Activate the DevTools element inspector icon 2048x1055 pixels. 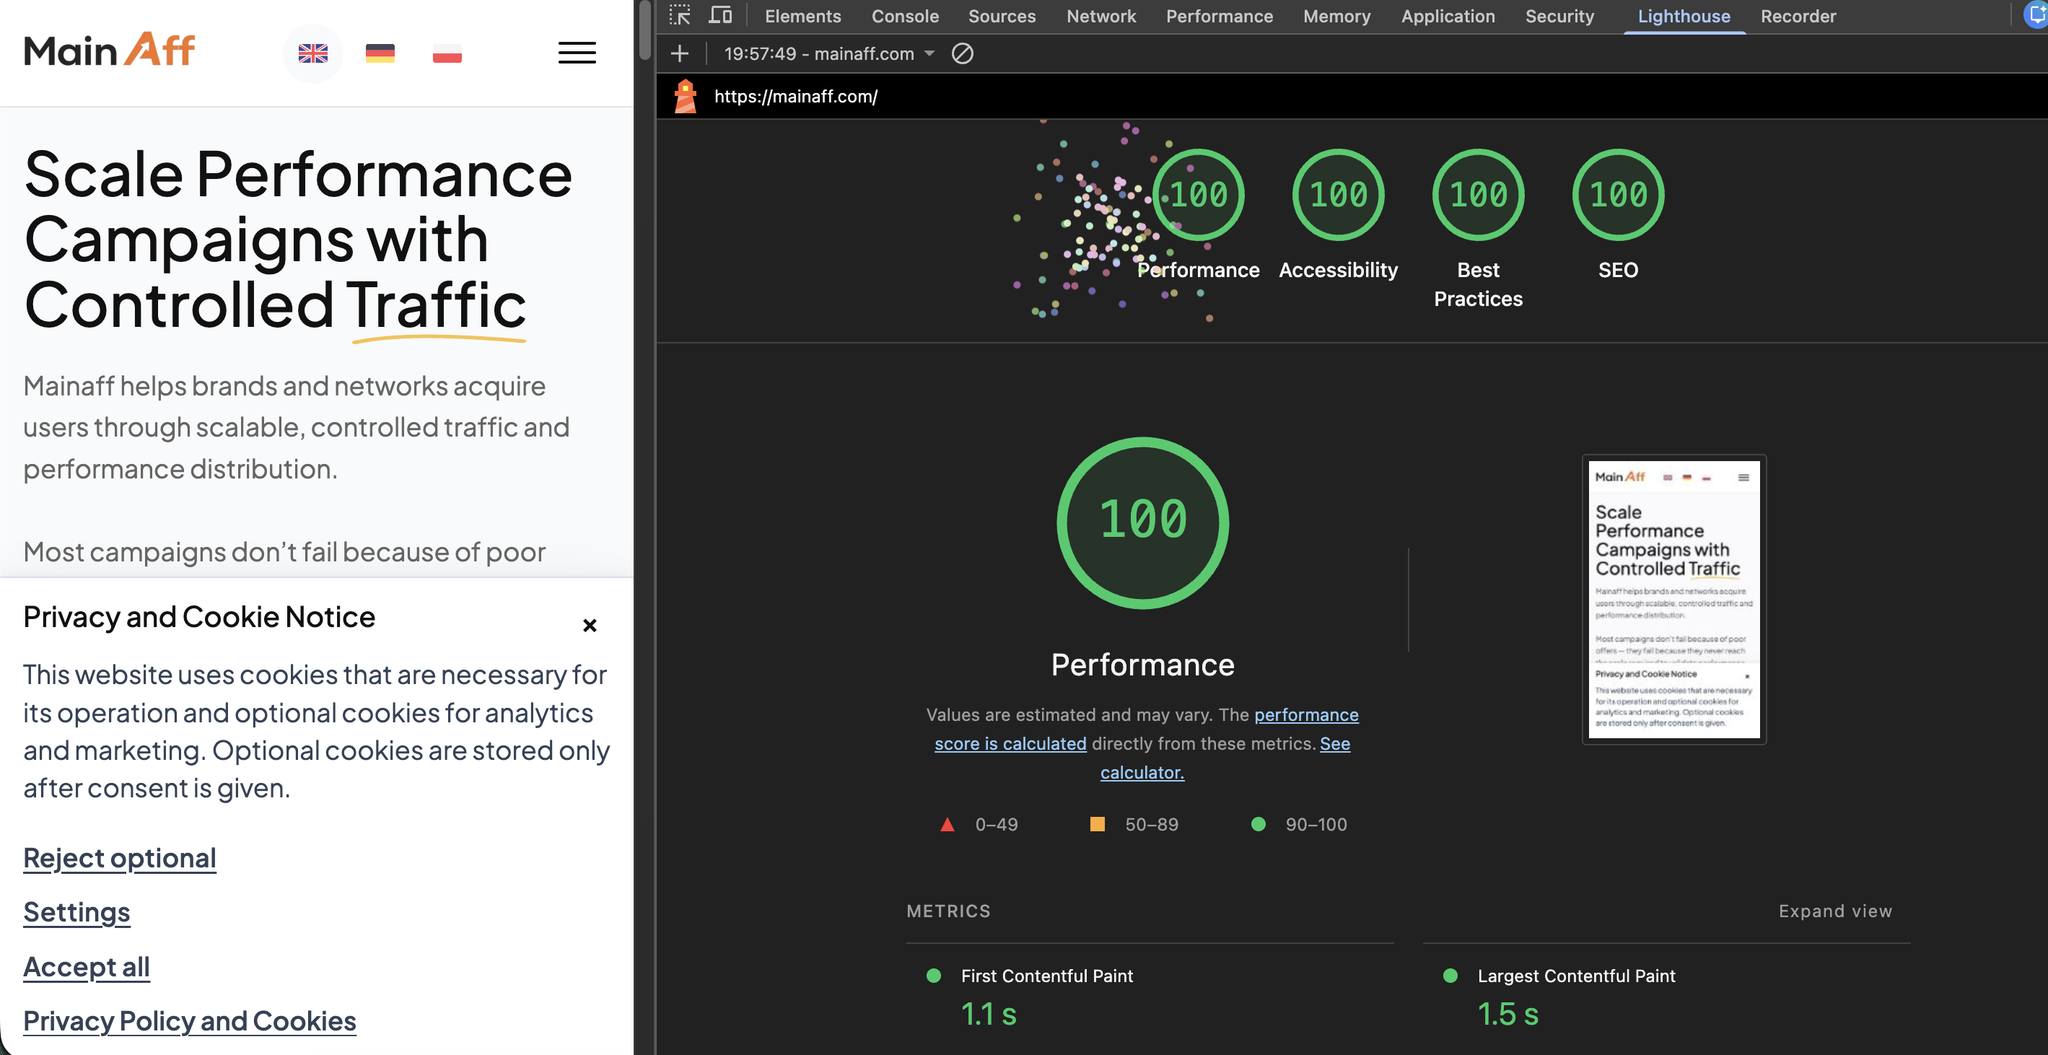(680, 16)
